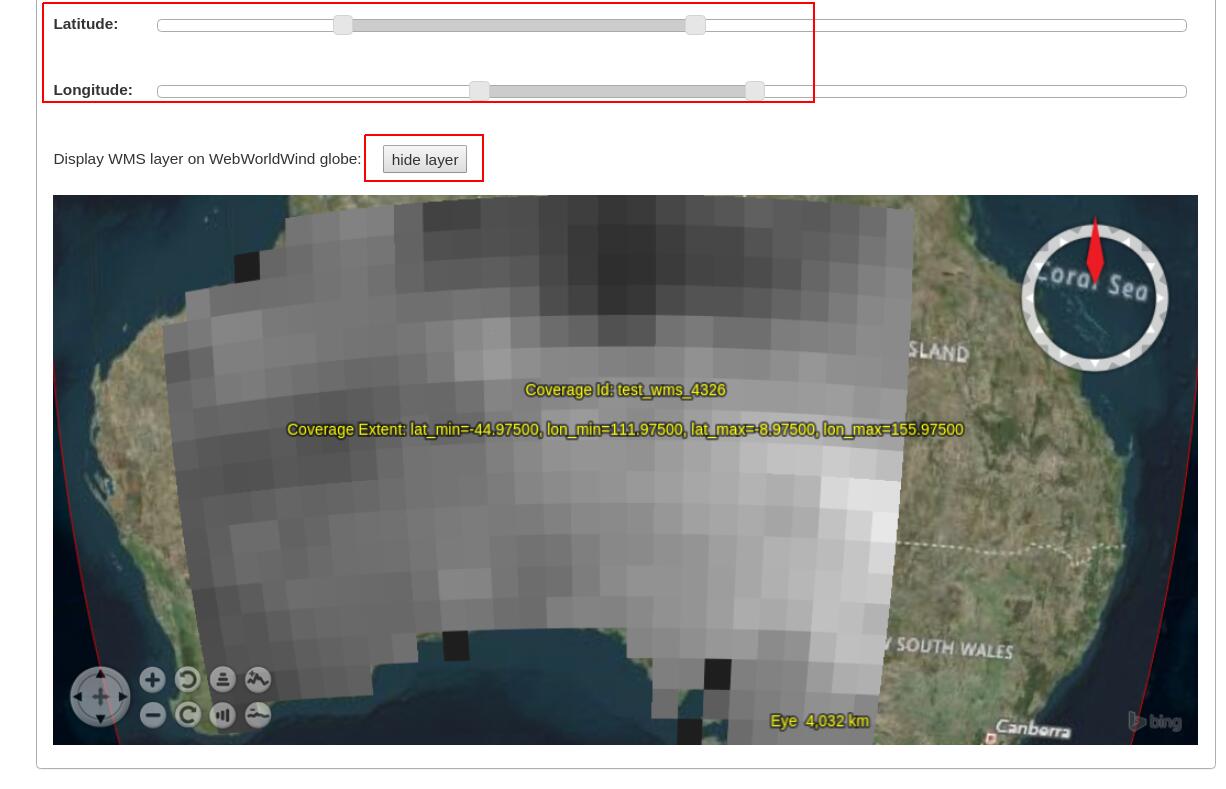Rotate globe heading clockwise
Screen dimensions: 1226x789
tap(187, 714)
